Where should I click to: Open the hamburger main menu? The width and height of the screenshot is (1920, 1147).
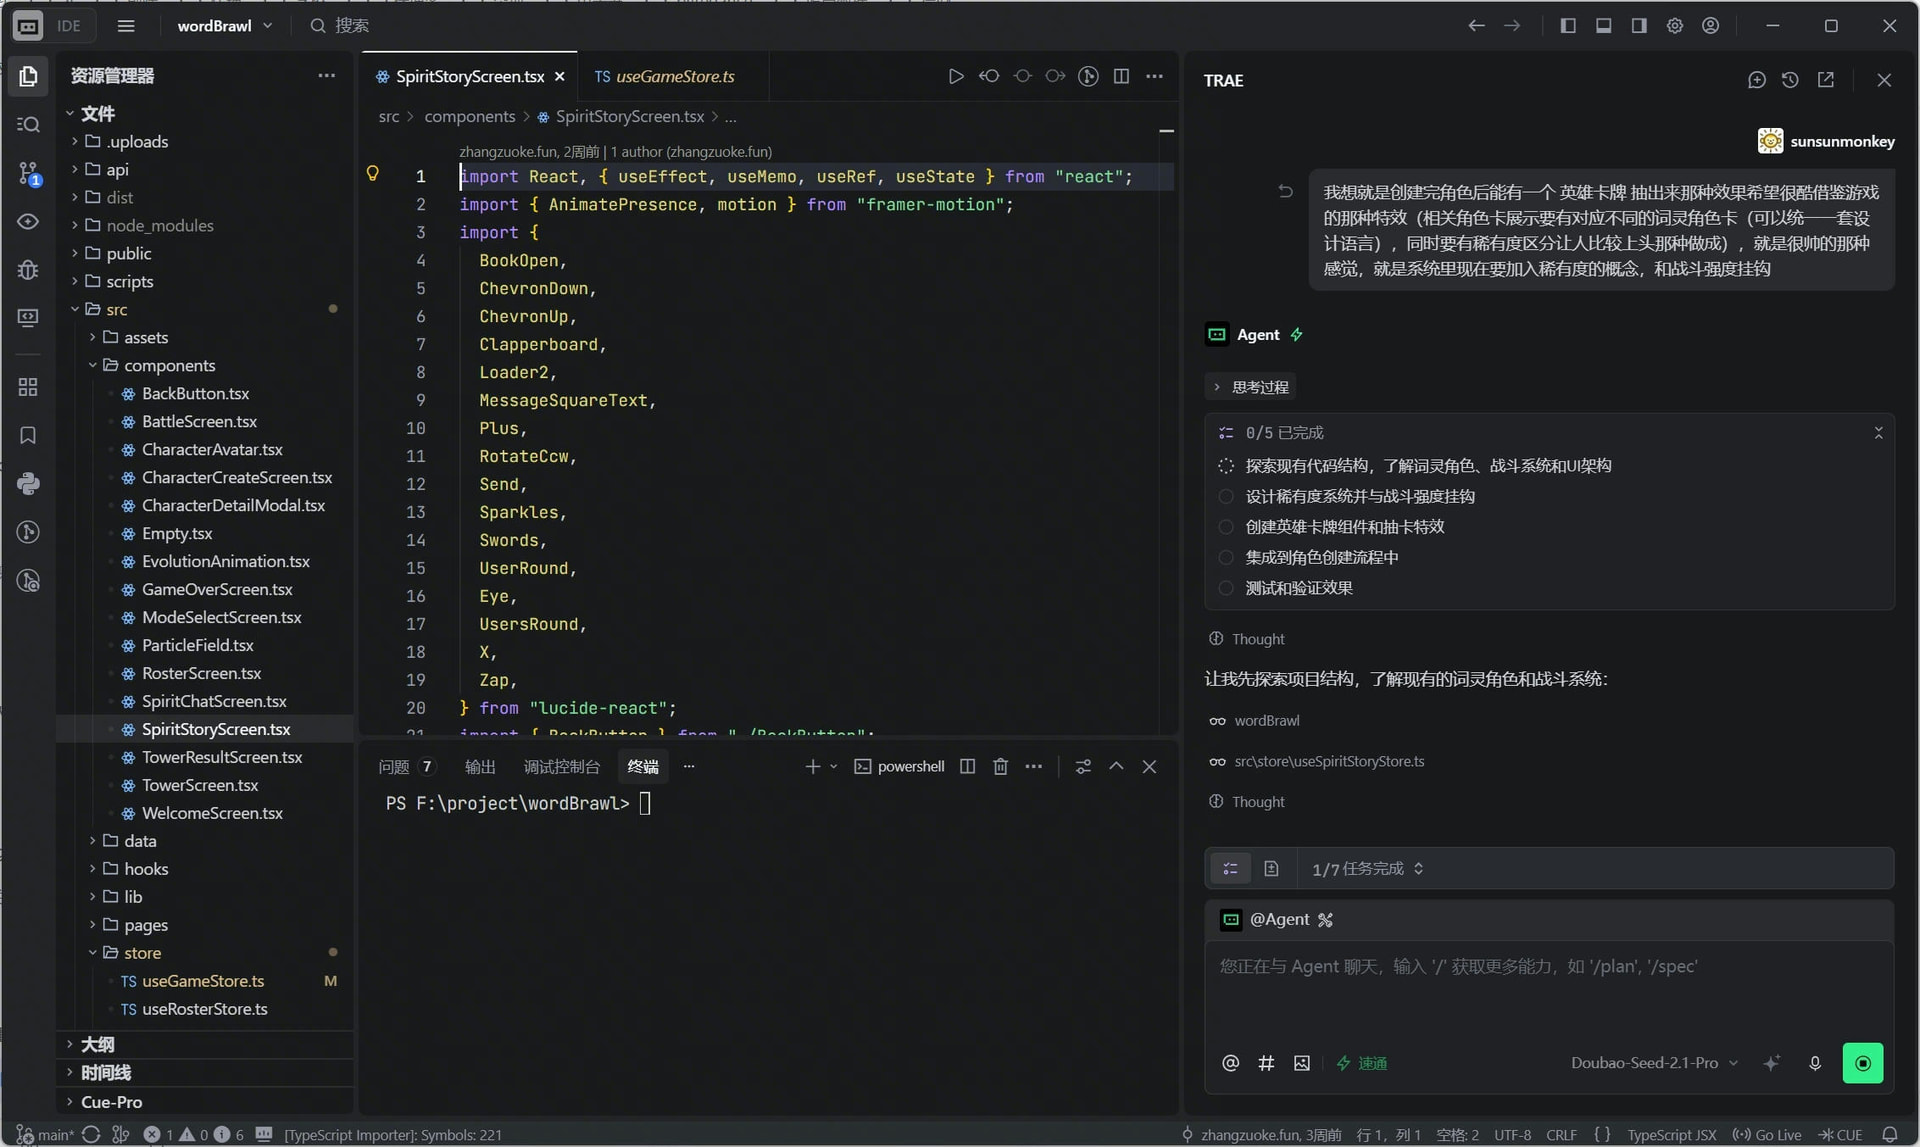coord(126,26)
